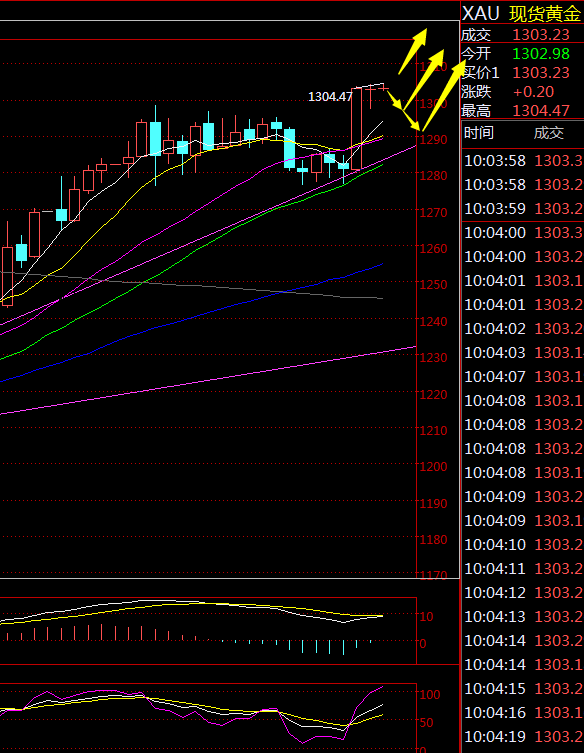Click the 1280 price axis label
Screen dimensions: 584x753
click(434, 176)
